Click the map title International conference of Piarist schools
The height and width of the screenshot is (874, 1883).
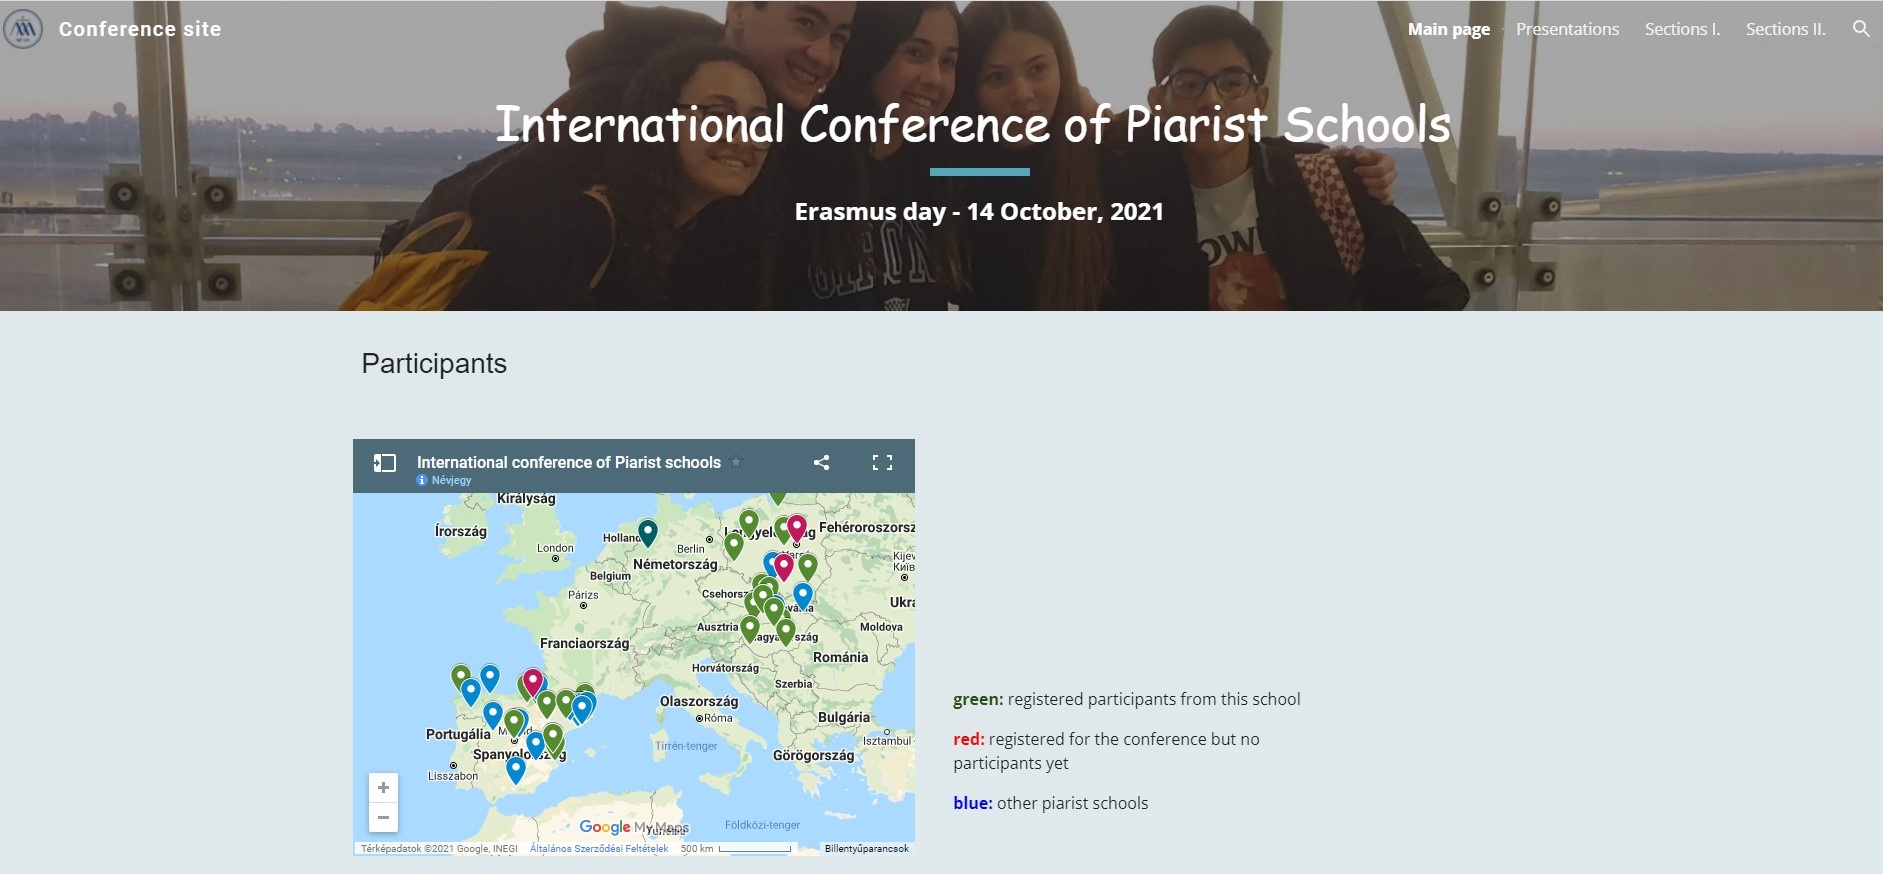(568, 462)
